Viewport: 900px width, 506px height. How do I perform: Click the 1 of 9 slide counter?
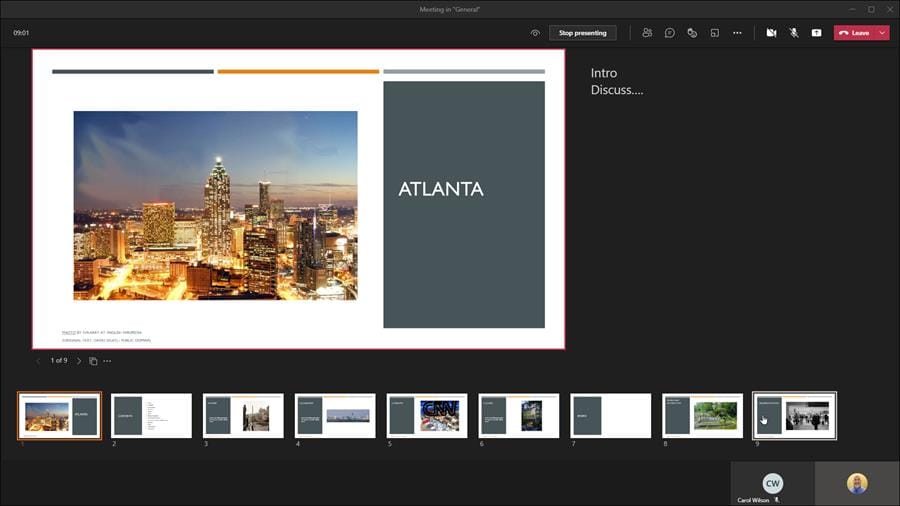point(59,360)
